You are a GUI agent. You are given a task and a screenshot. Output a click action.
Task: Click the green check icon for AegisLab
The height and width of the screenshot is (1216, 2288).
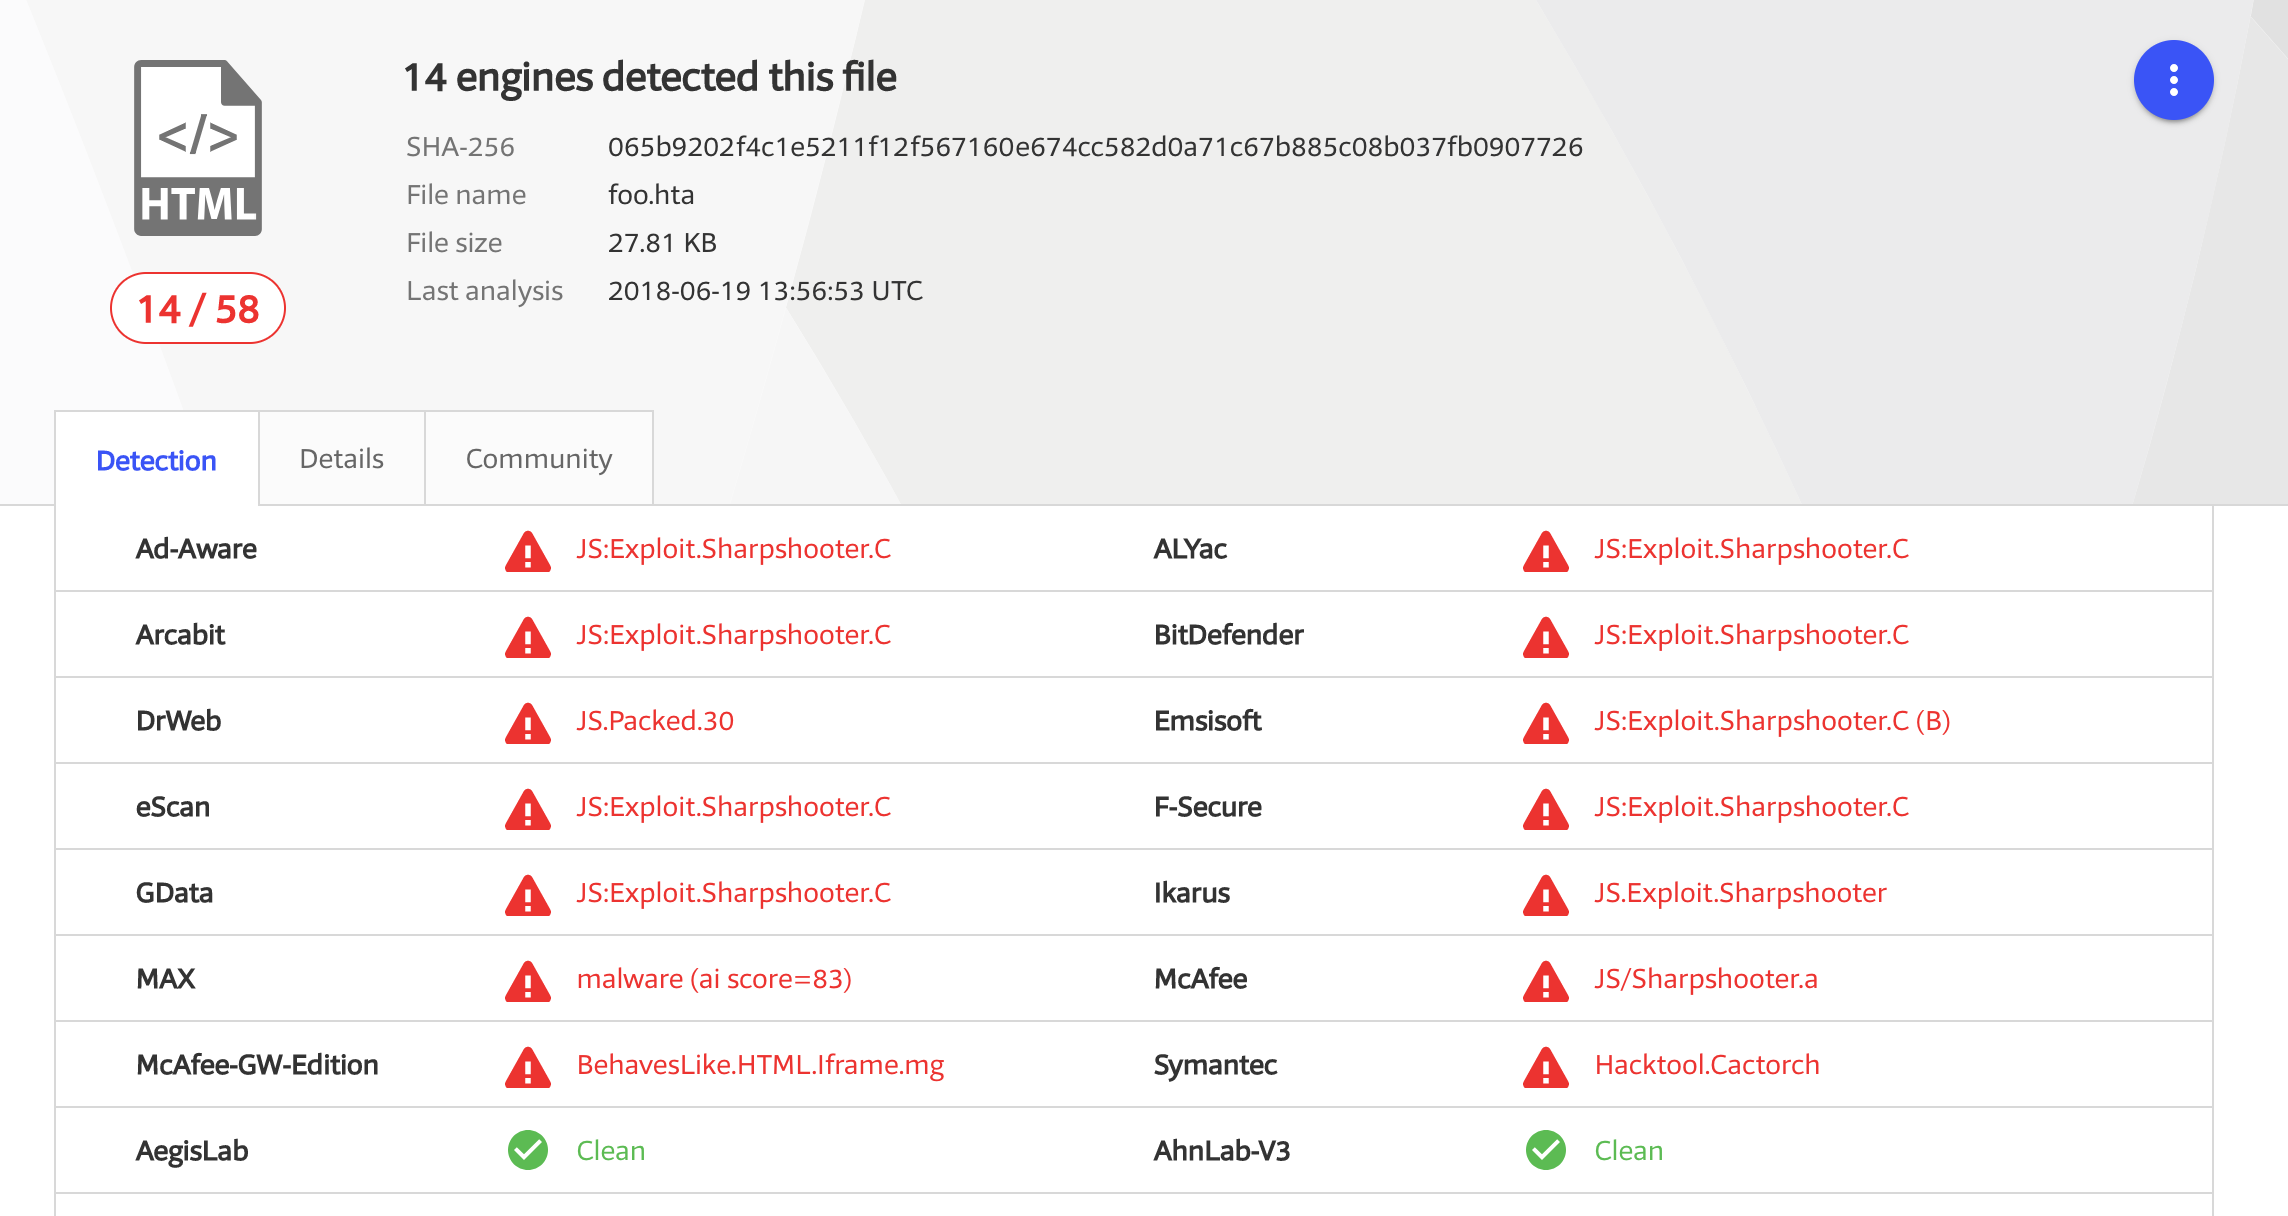point(528,1150)
